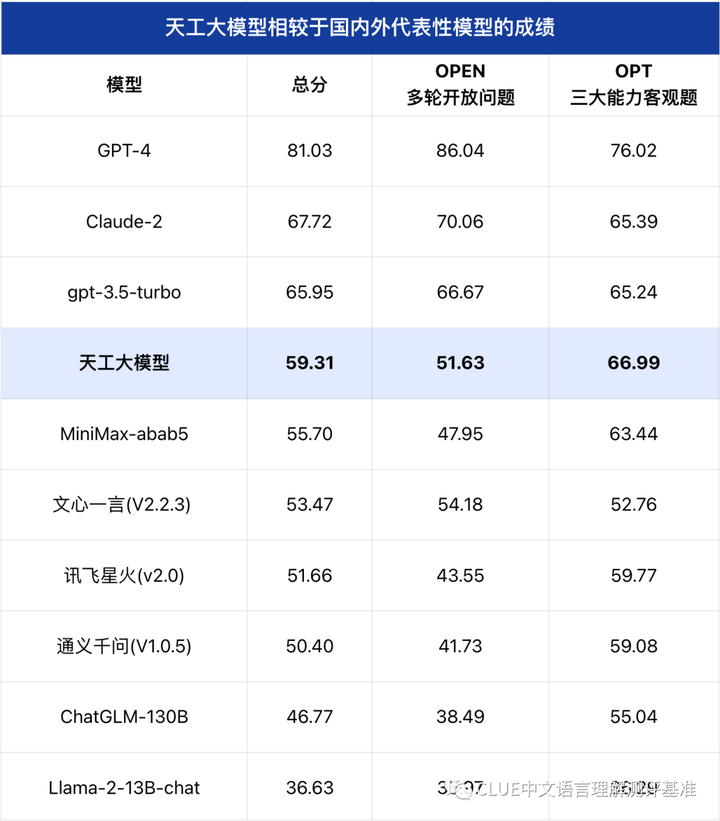Select the 讯飞星火(v2.0) model cell
720x821 pixels.
click(x=124, y=576)
